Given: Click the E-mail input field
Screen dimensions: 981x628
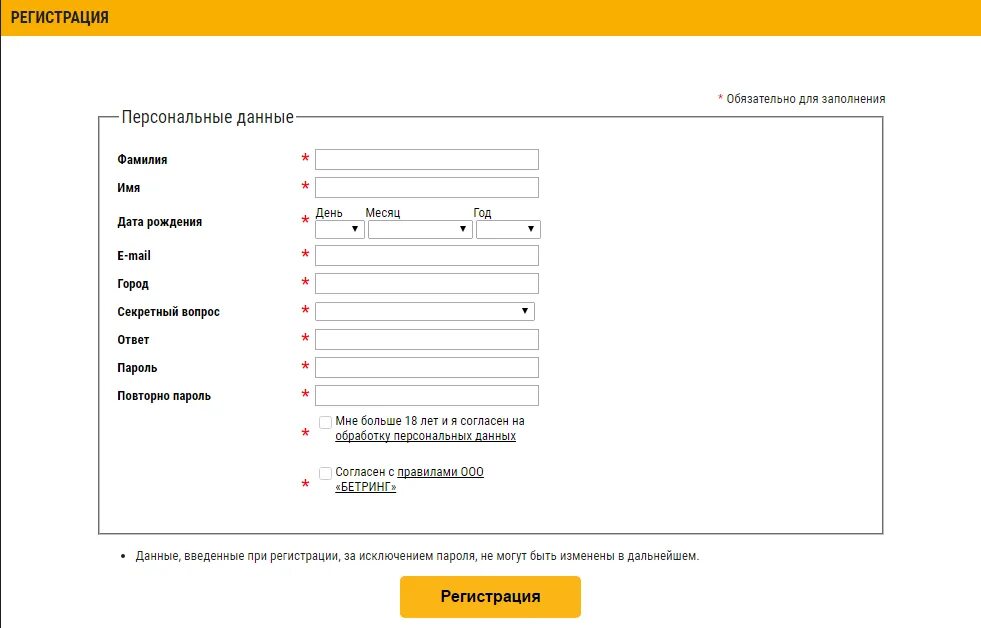Looking at the screenshot, I should (427, 255).
